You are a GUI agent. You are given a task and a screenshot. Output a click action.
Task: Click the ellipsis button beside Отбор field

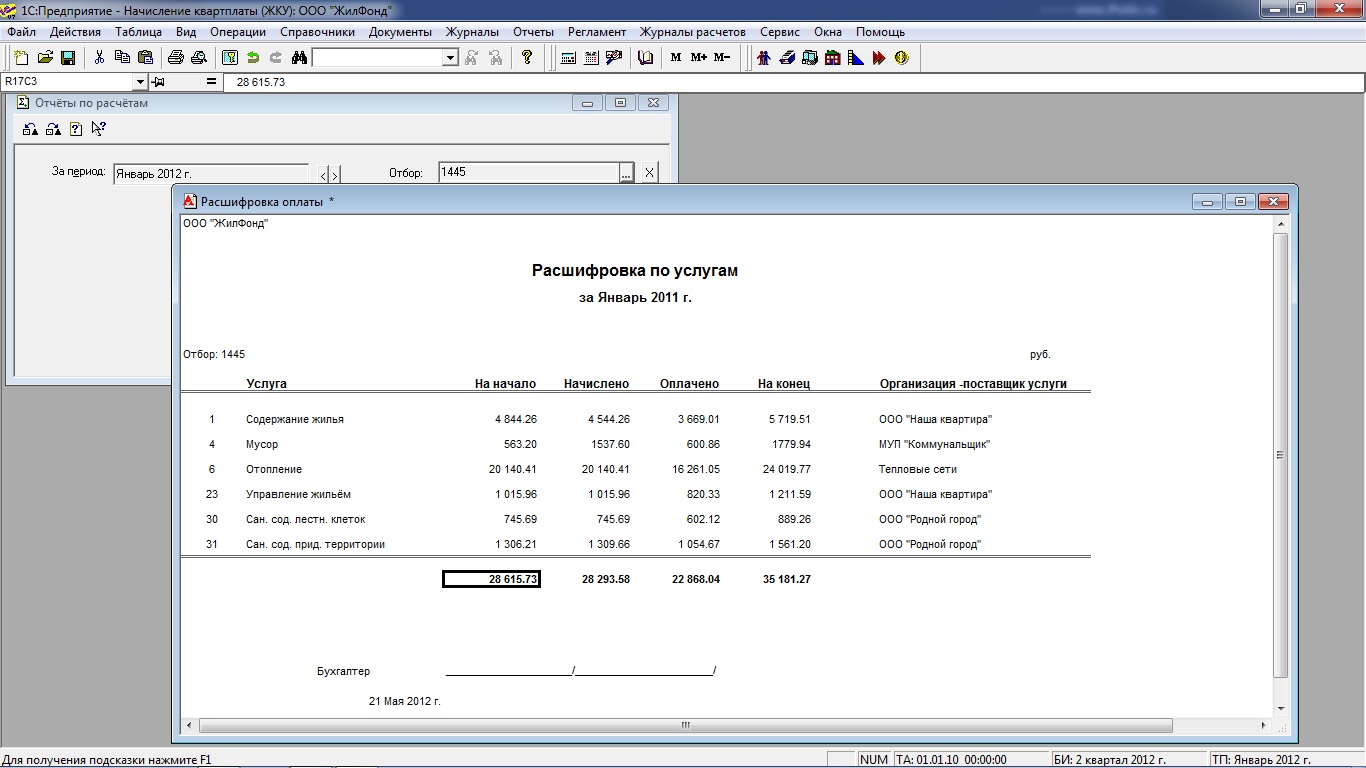(x=626, y=173)
